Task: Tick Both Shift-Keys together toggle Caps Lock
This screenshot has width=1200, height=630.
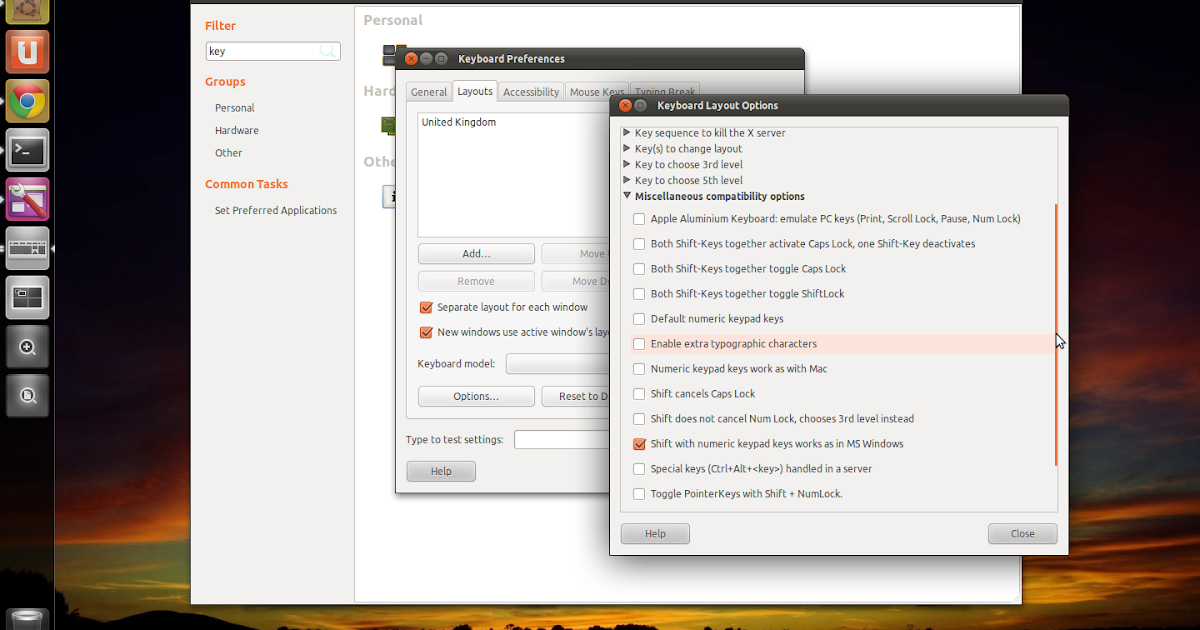Action: [639, 269]
